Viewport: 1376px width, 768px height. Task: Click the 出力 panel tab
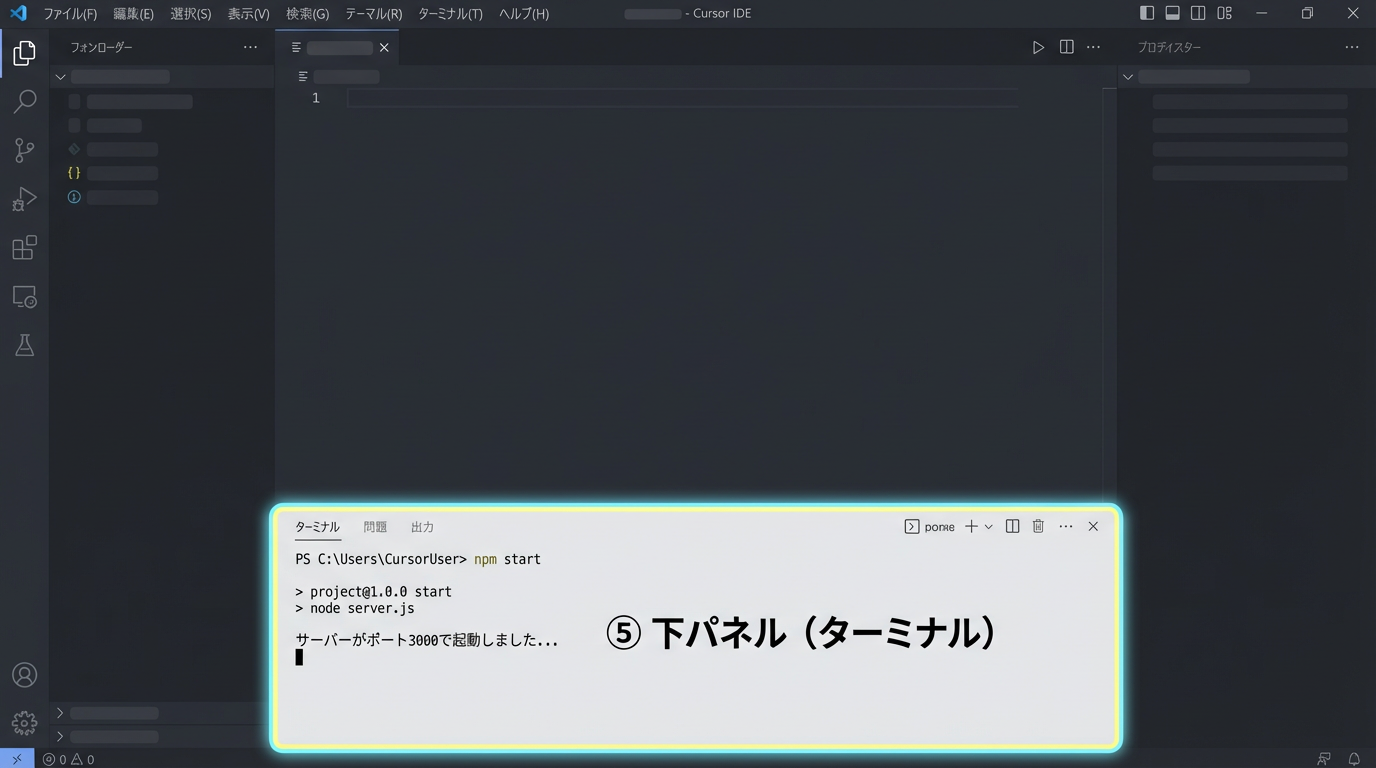tap(422, 526)
